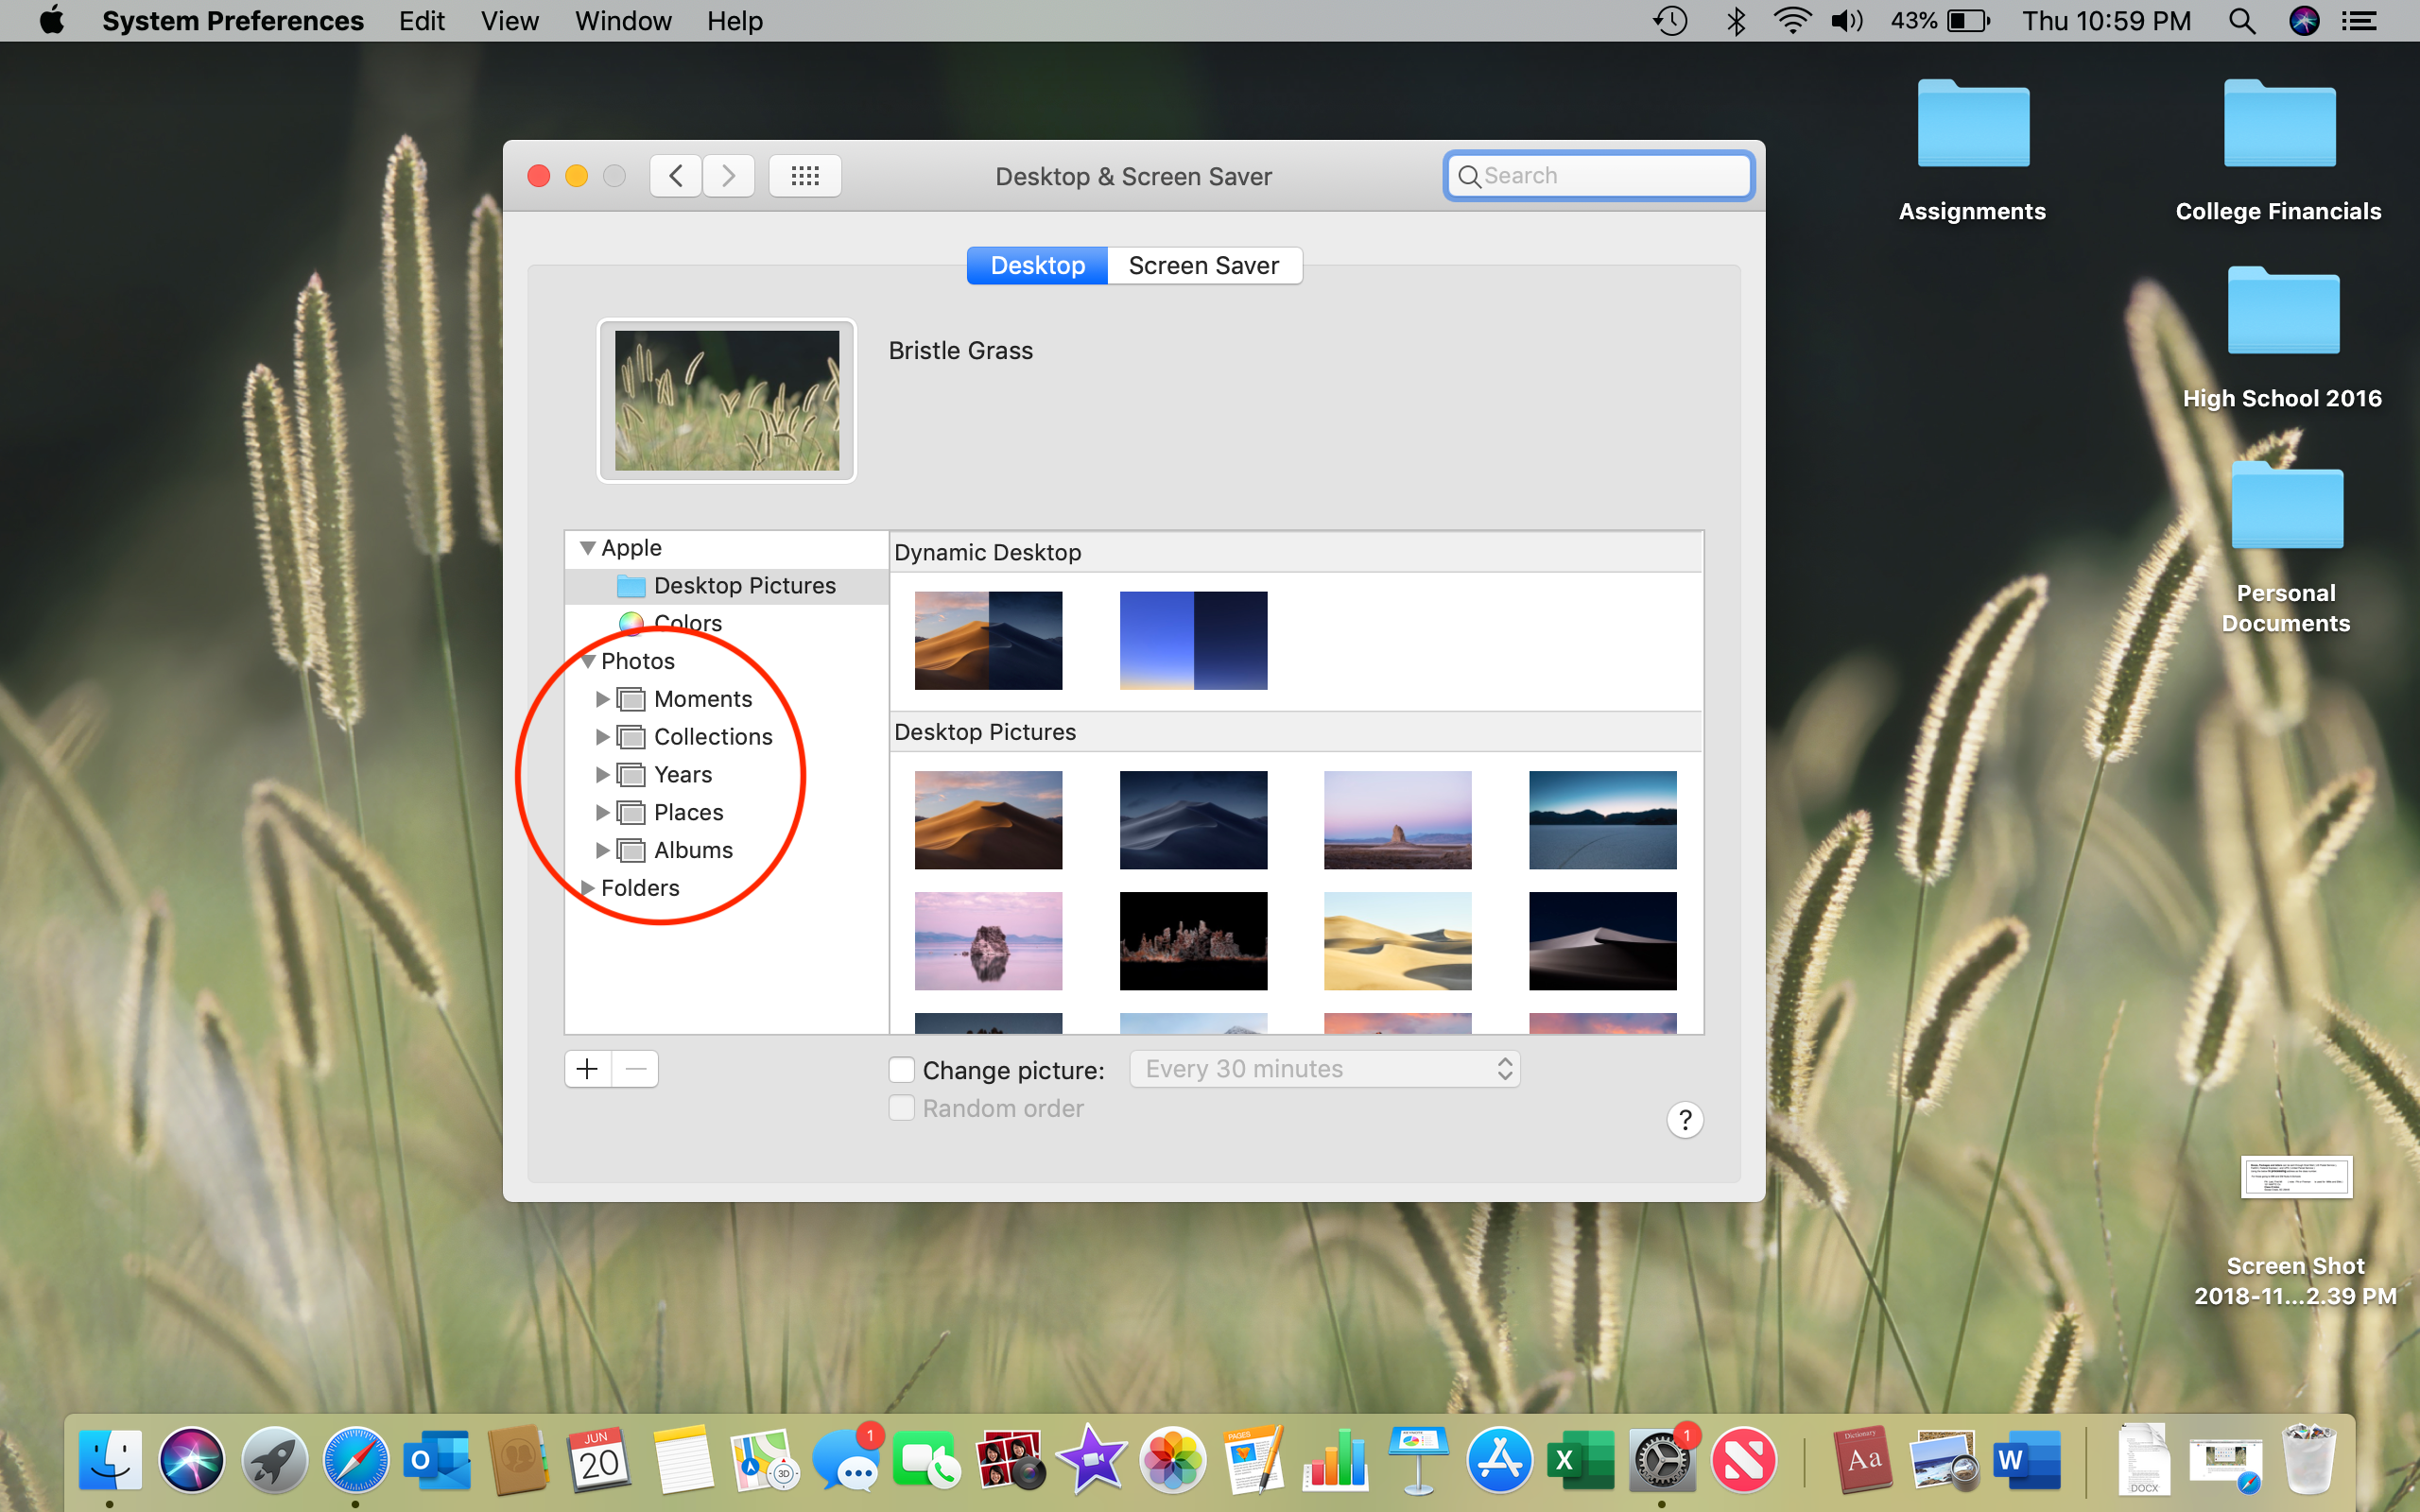Click the Siri icon in menu bar
2420x1512 pixels.
pyautogui.click(x=2304, y=21)
